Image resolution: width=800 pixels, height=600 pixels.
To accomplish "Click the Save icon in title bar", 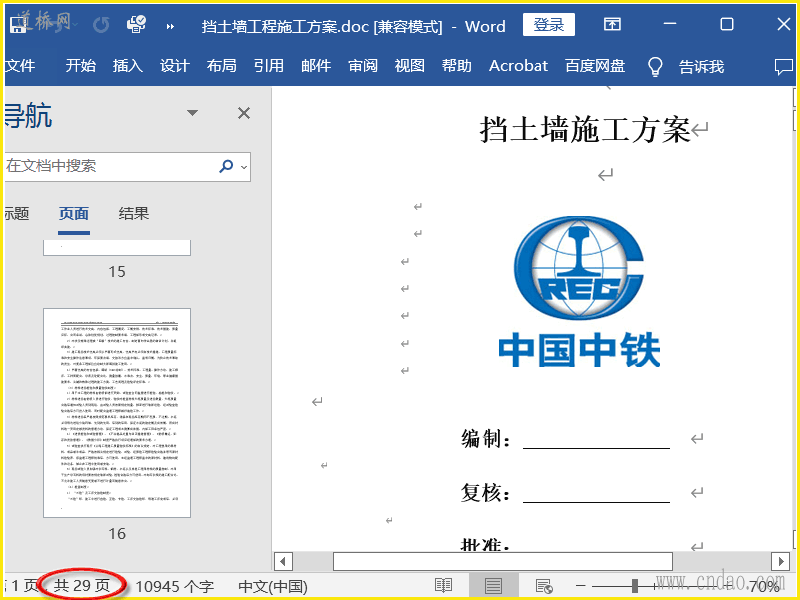I will (x=18, y=24).
